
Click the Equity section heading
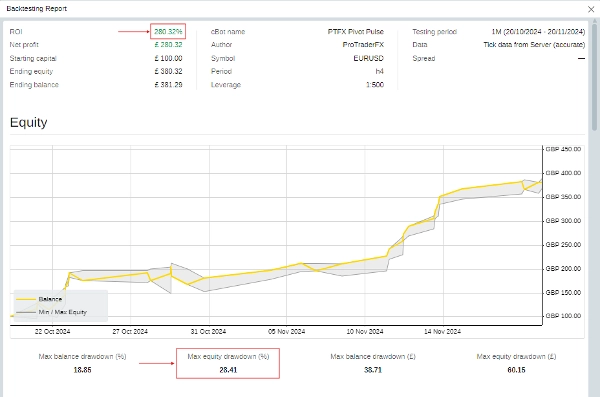pos(29,123)
